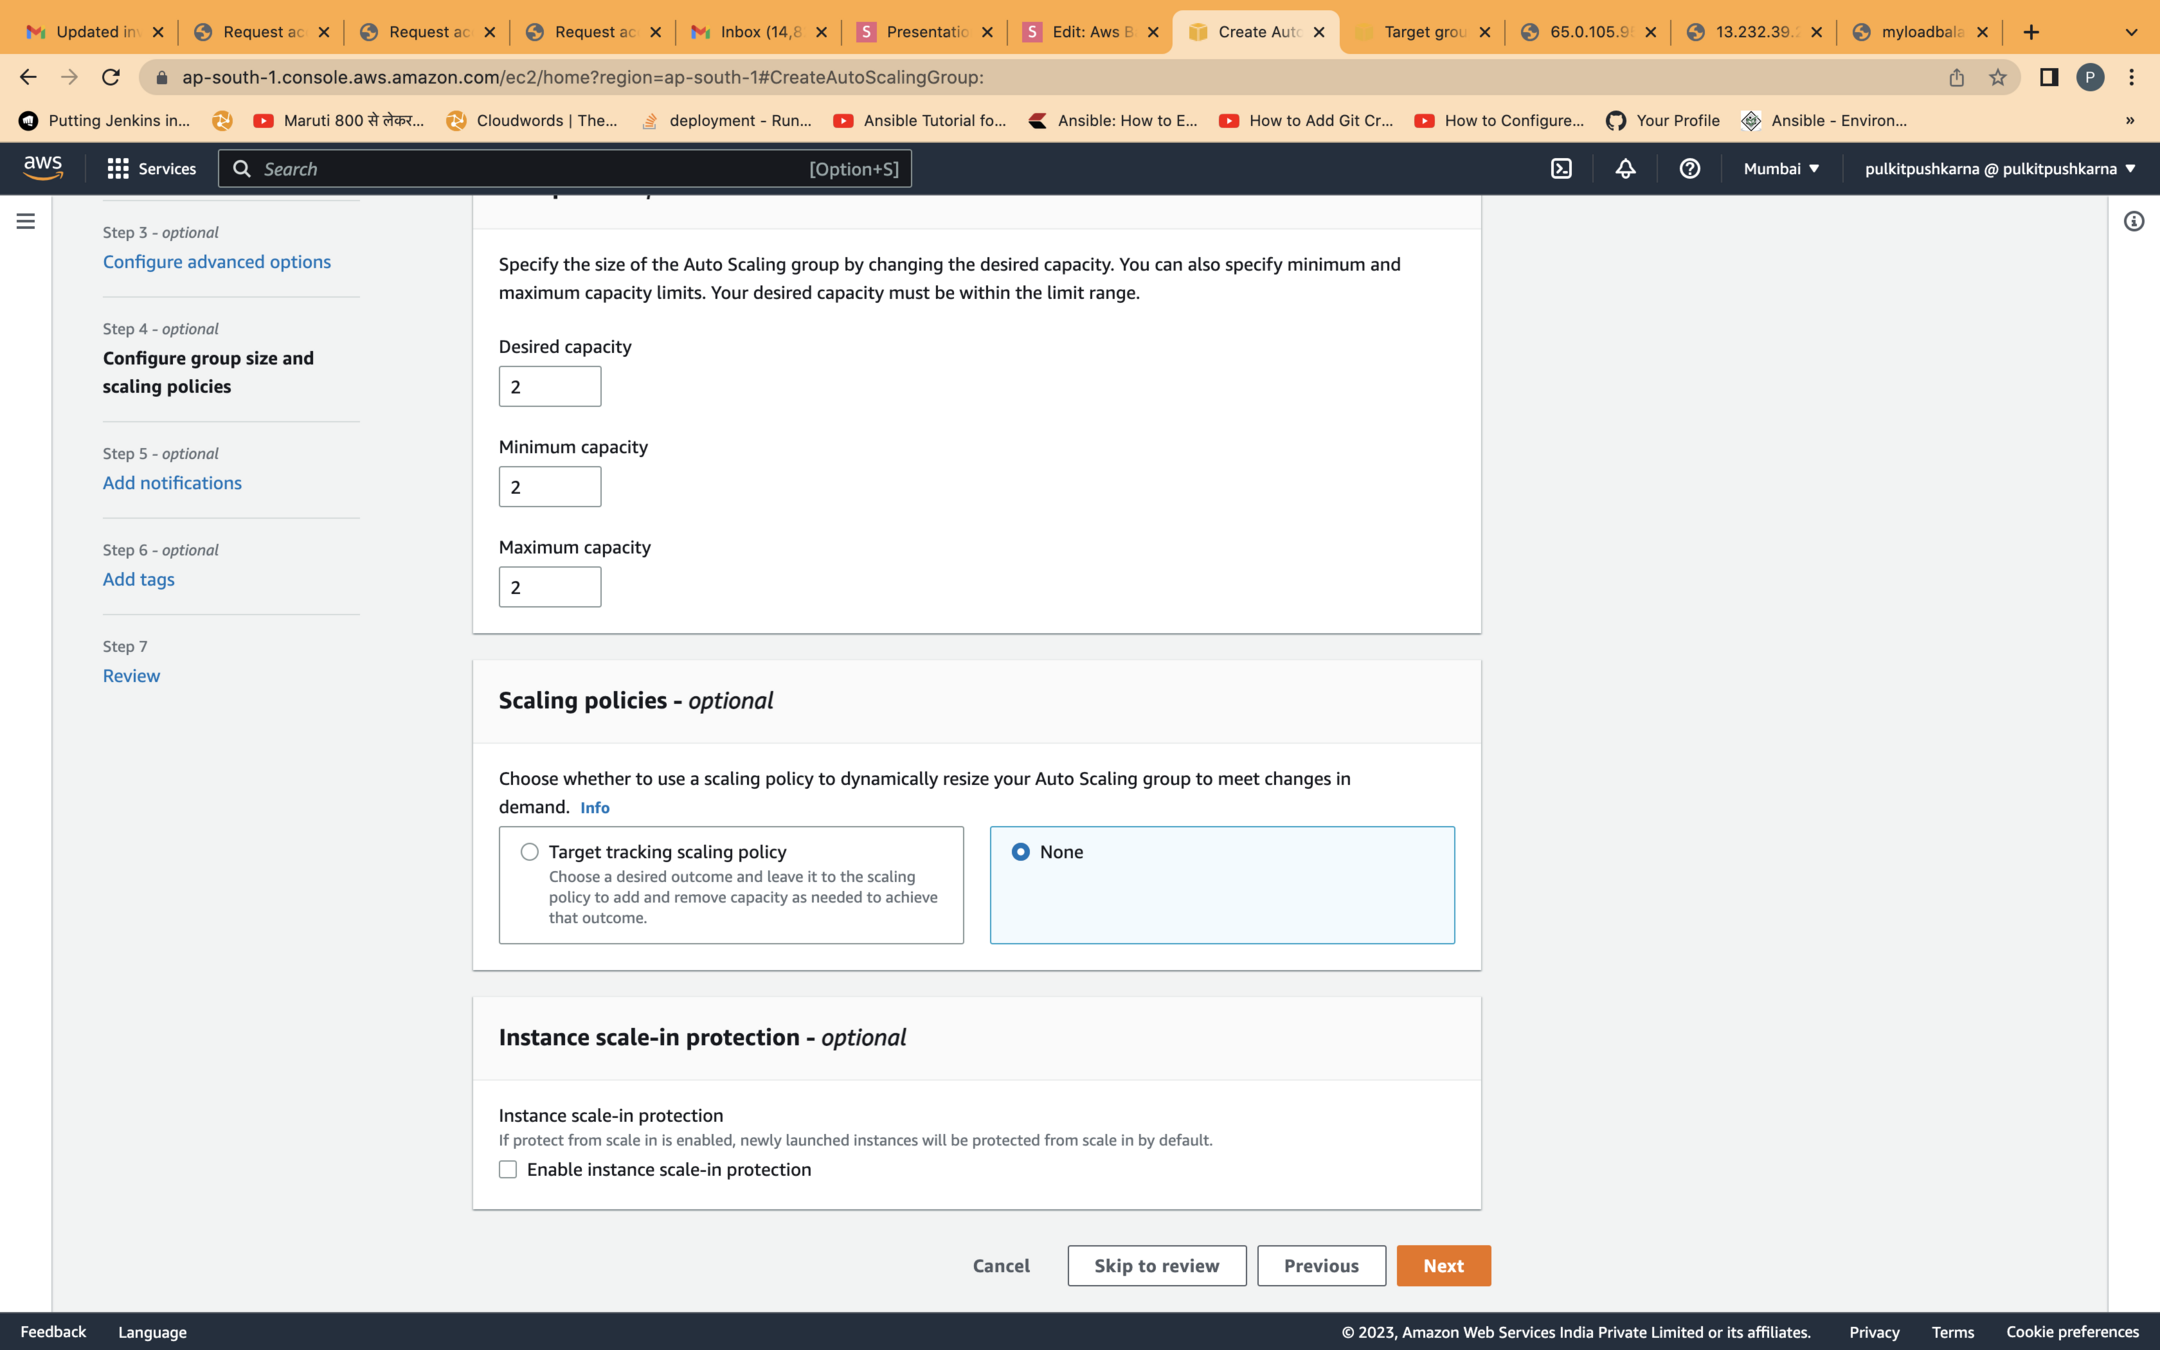Expand the Mumbai region dropdown
This screenshot has height=1350, width=2160.
point(1781,169)
